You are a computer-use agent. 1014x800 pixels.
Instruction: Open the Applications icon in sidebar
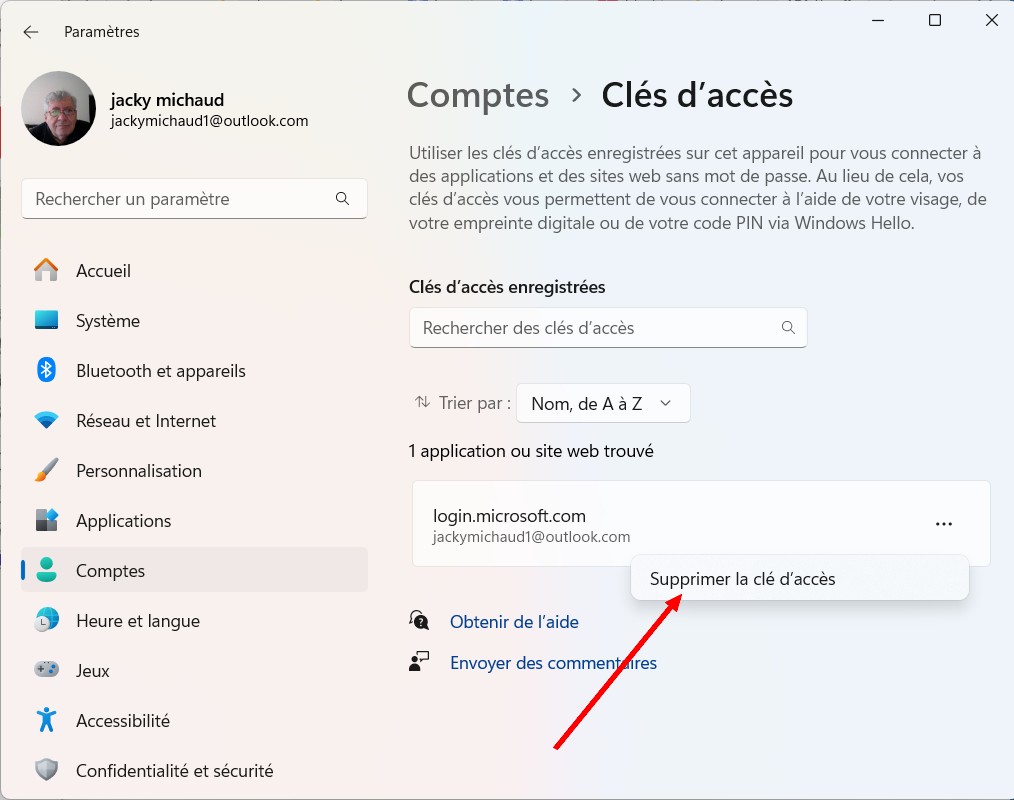(46, 521)
